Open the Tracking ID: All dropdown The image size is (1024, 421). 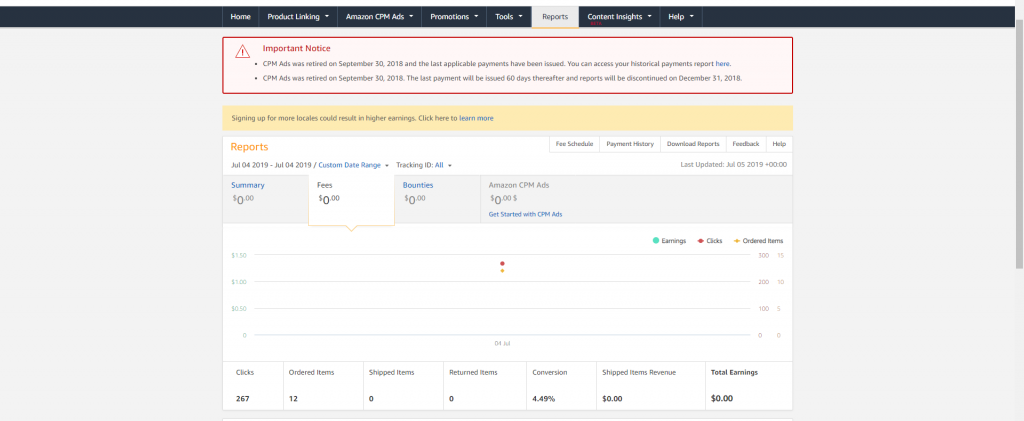423,165
